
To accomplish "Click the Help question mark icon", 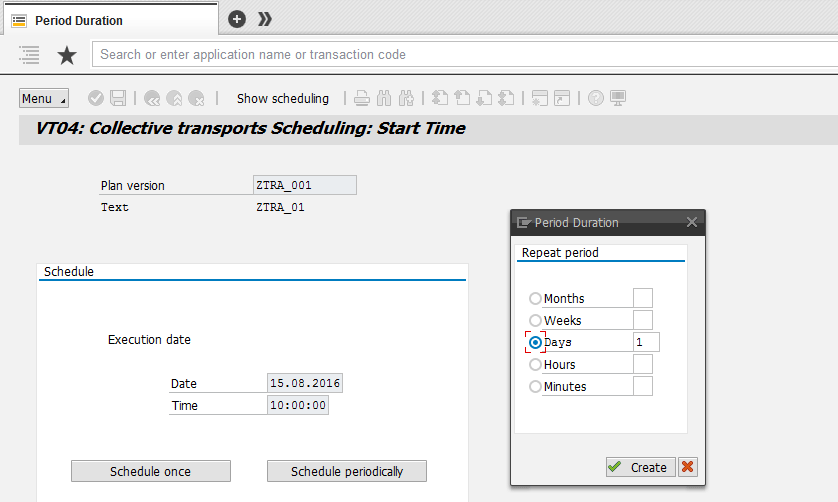I will click(x=596, y=98).
